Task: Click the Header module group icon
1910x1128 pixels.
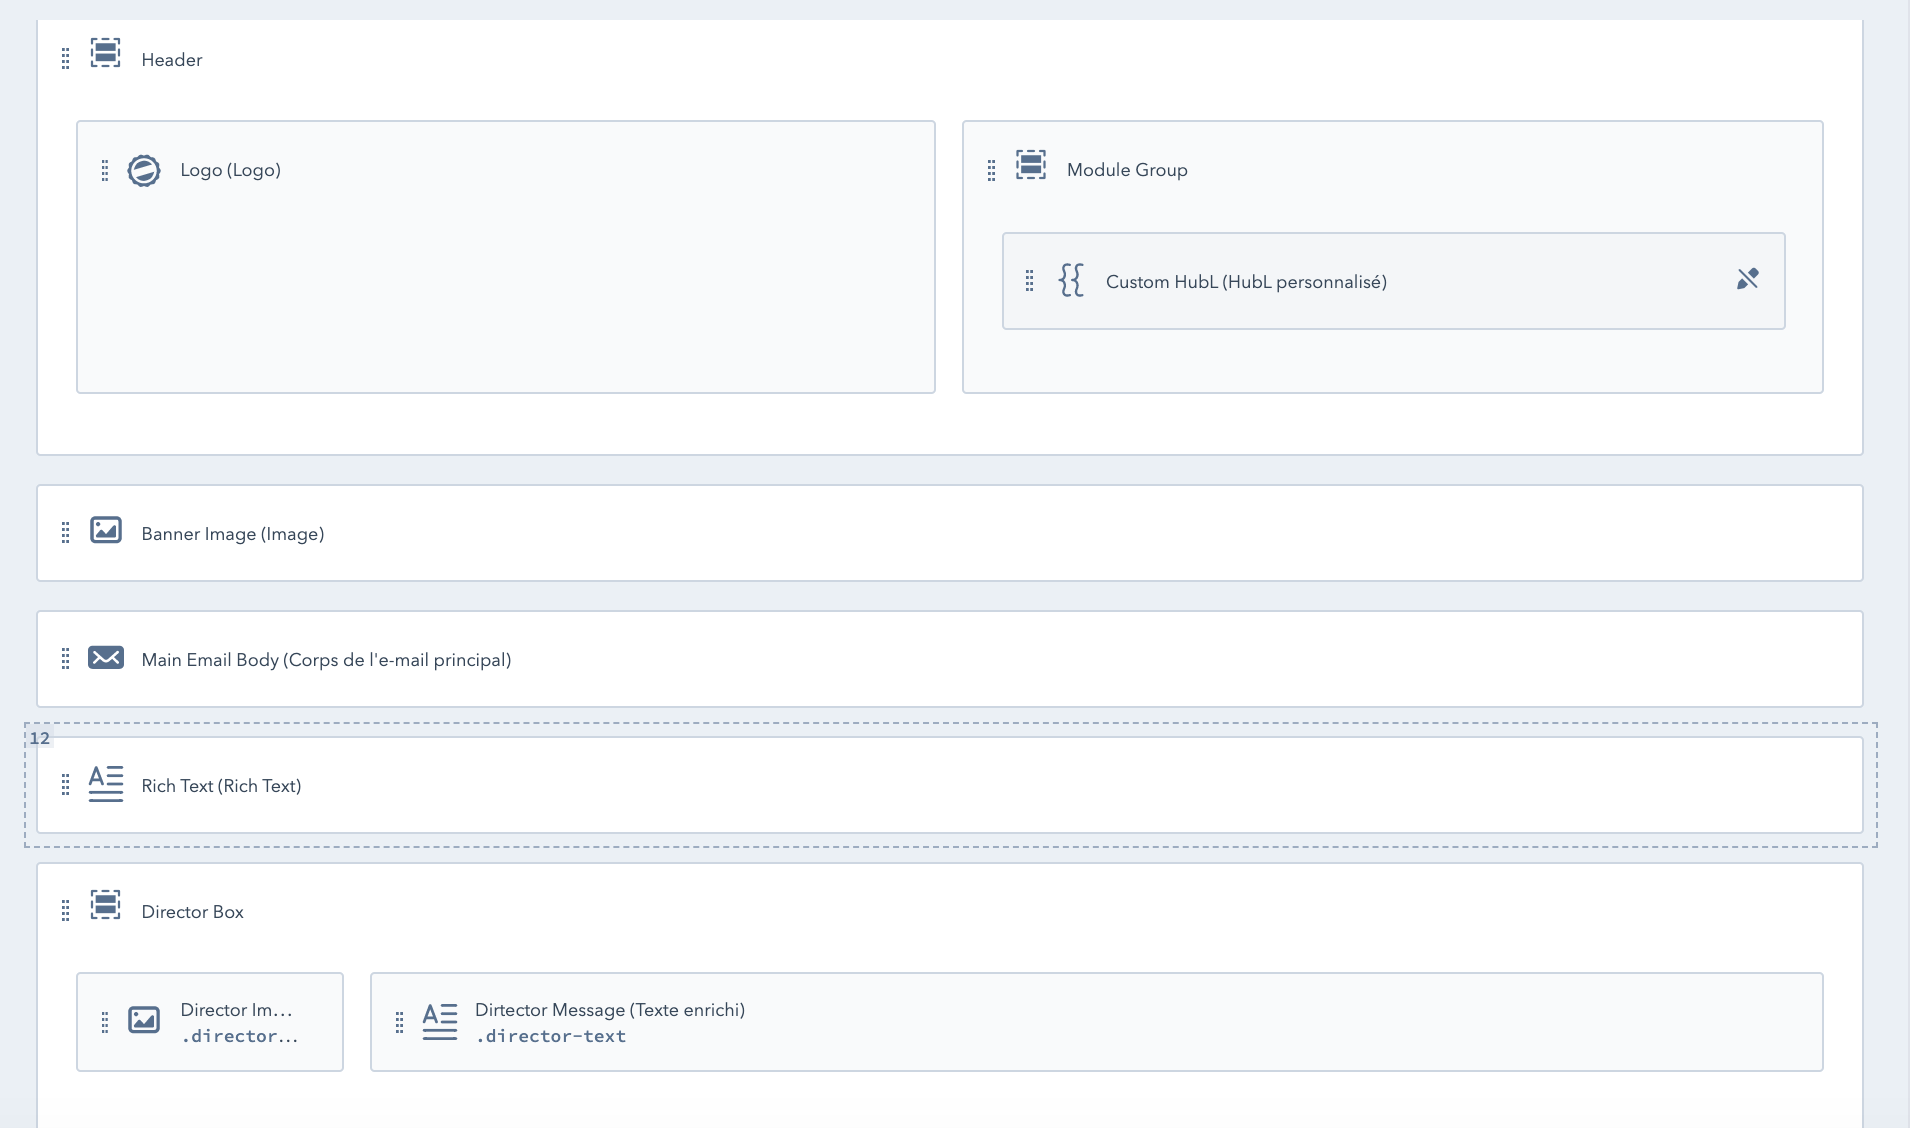Action: tap(105, 52)
